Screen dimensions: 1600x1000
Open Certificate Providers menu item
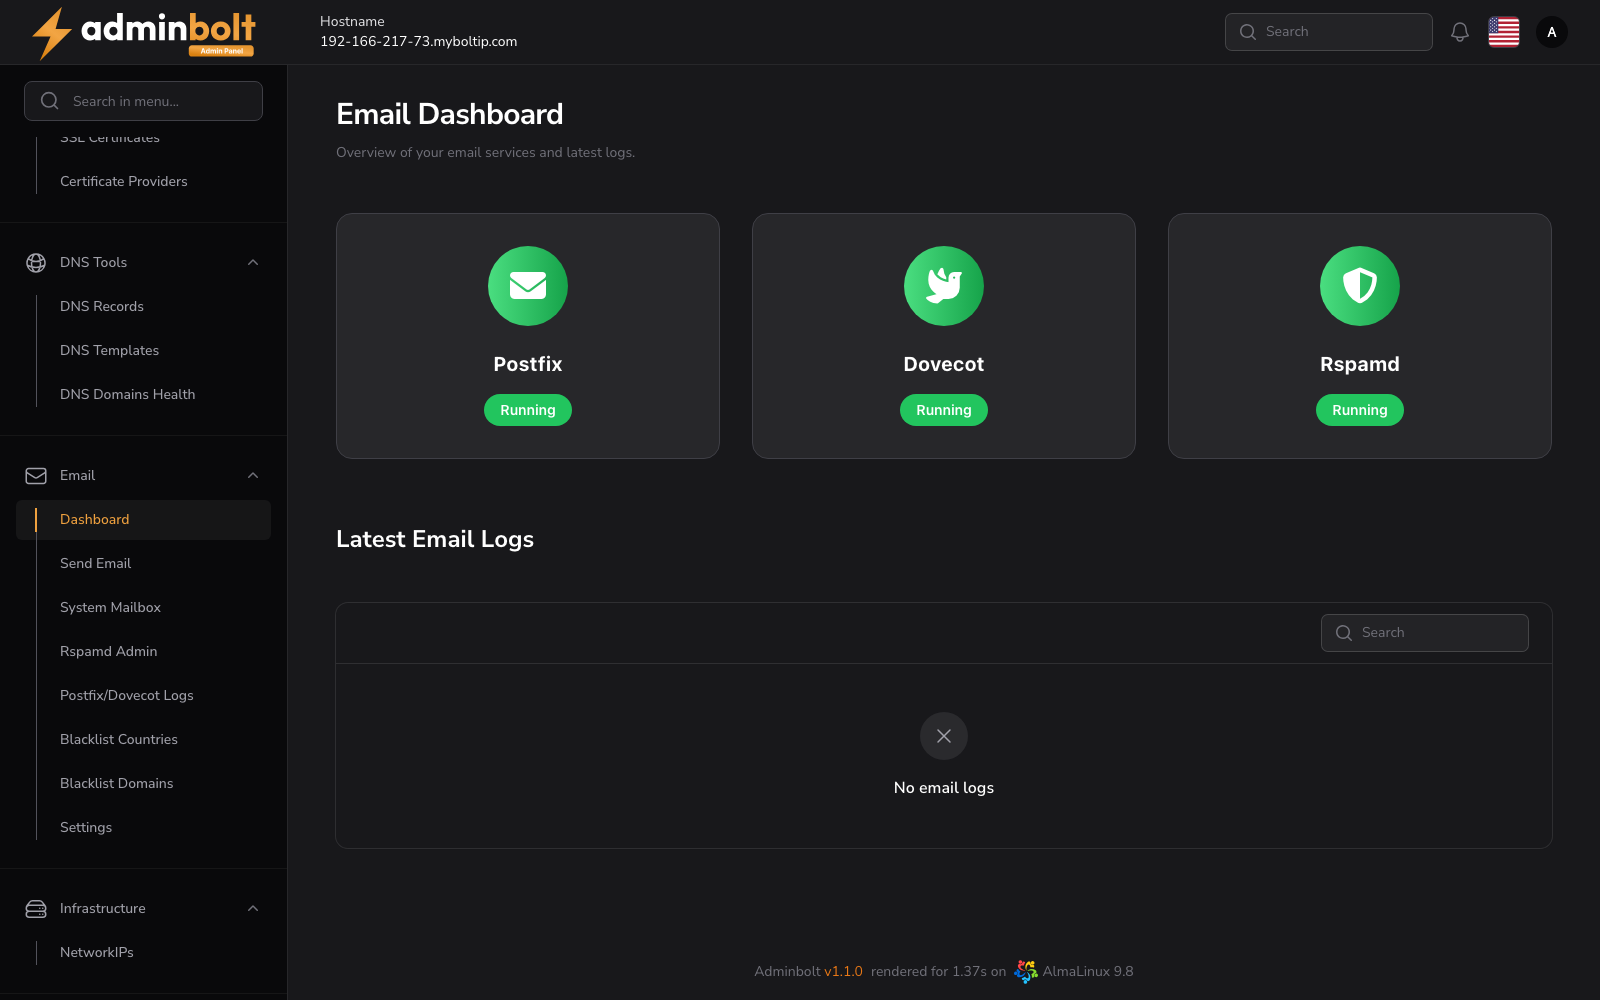[x=143, y=181]
